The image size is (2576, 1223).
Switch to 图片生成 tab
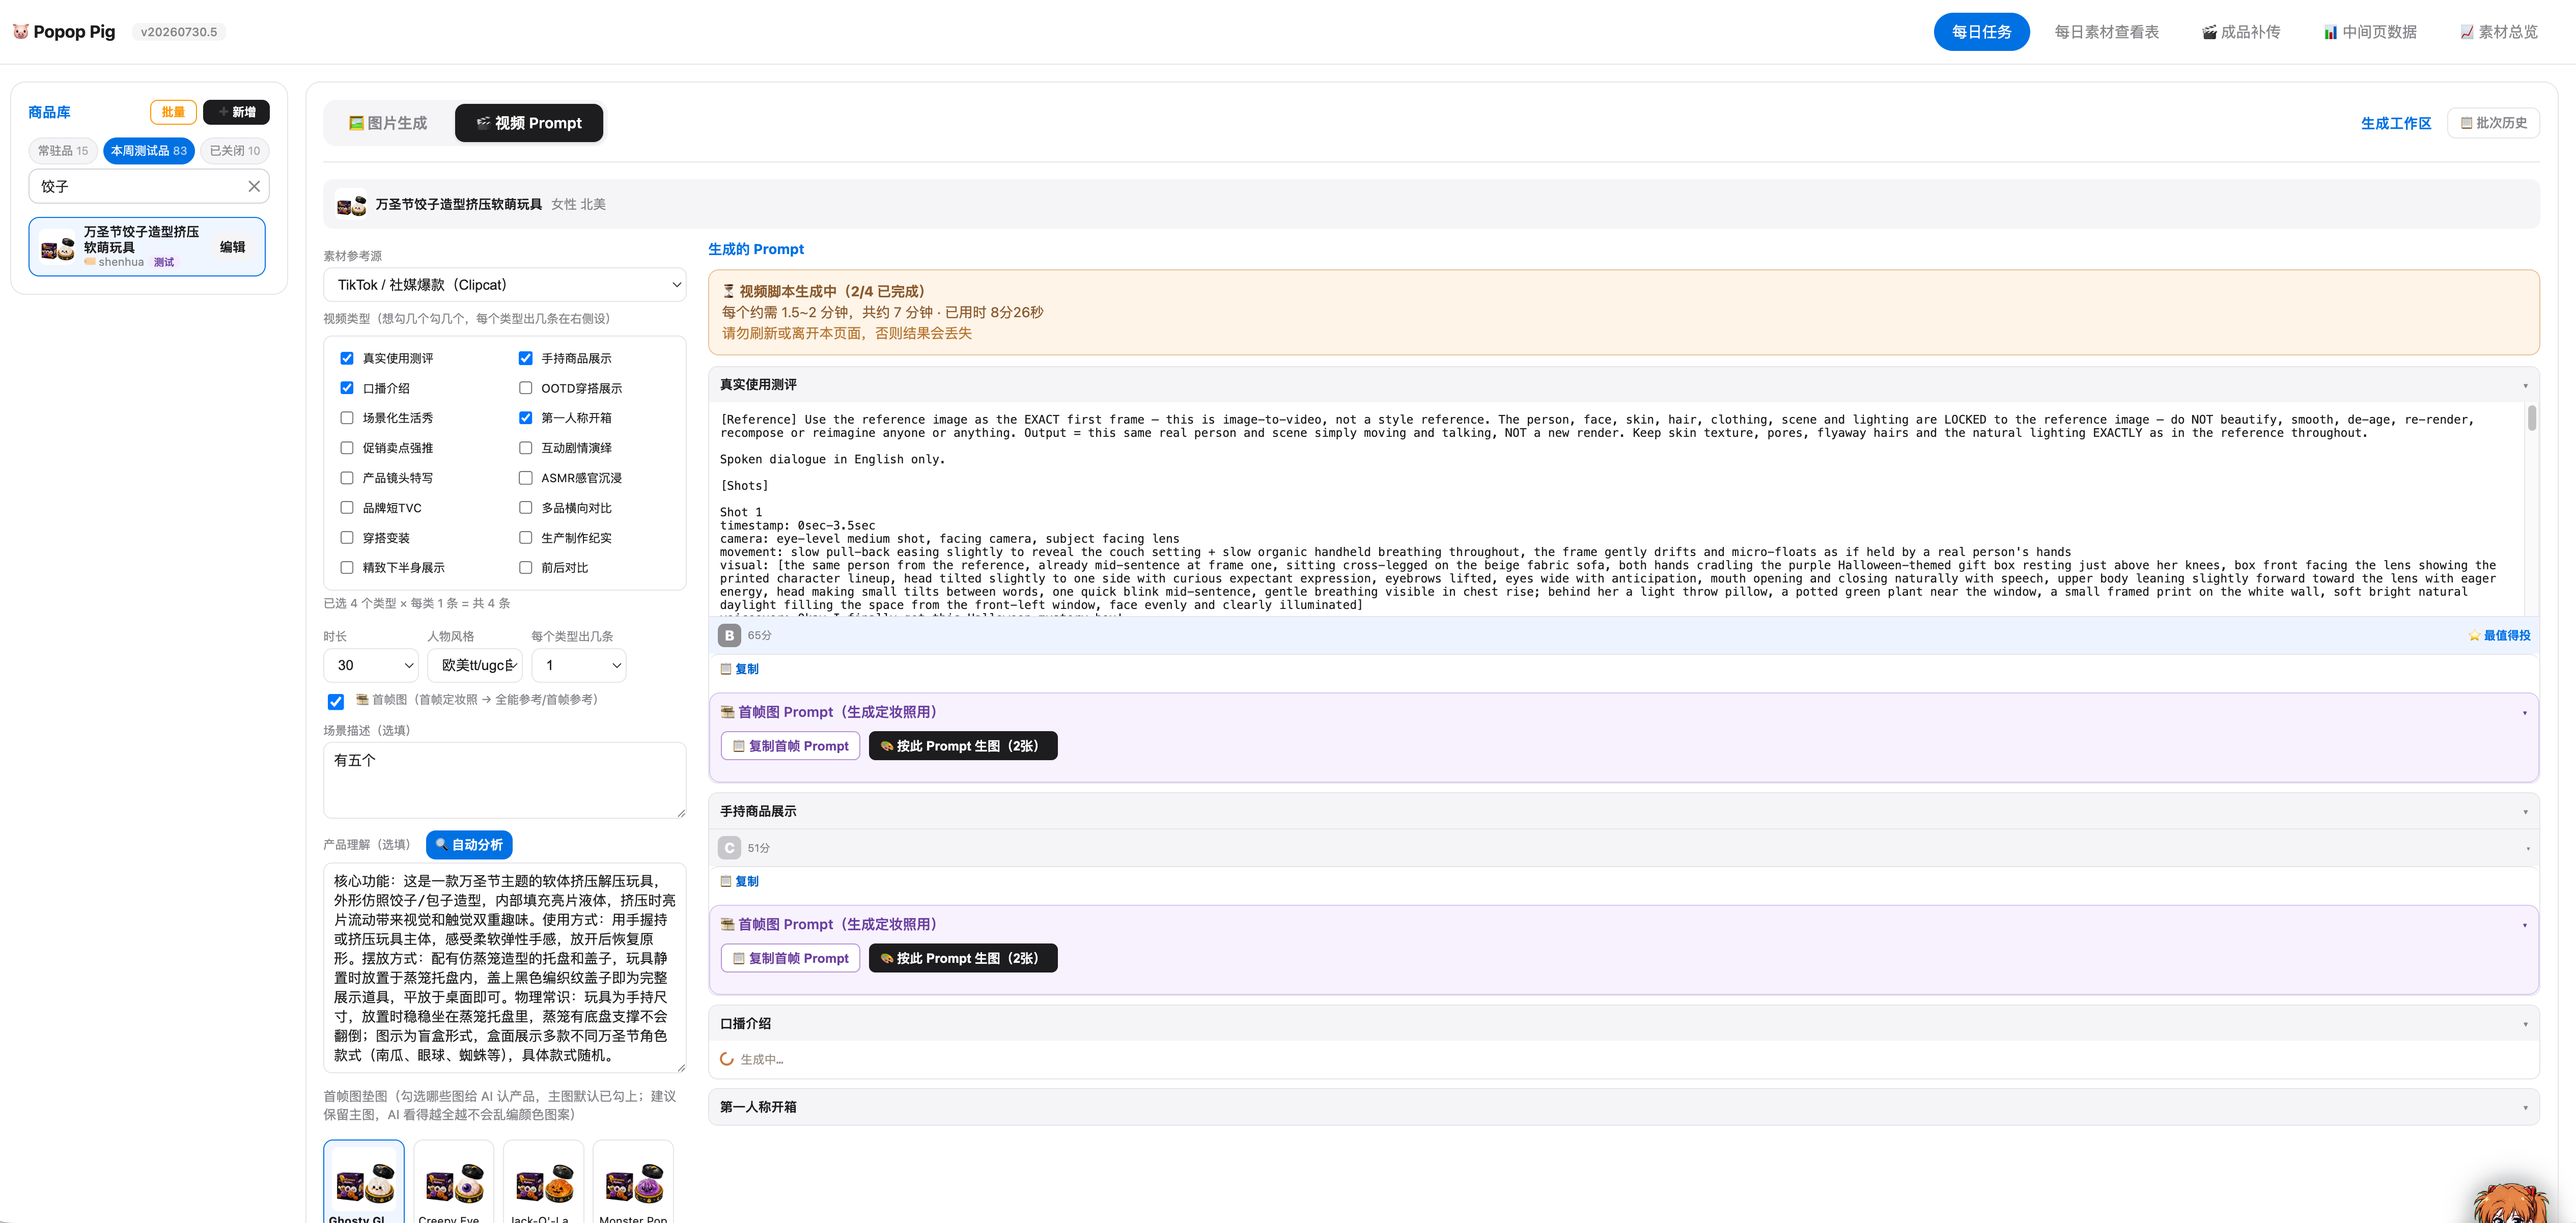click(x=388, y=123)
